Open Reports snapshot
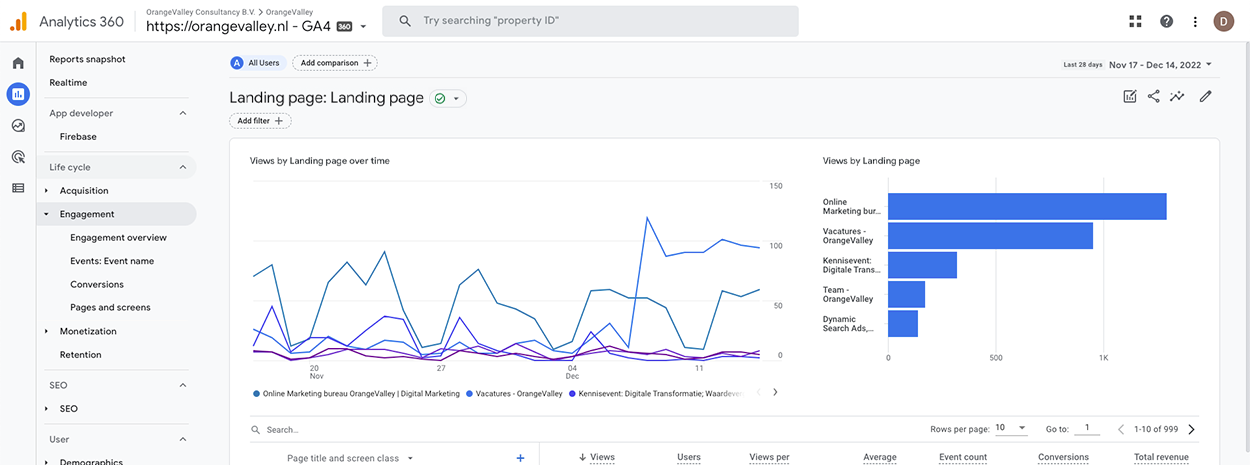This screenshot has height=465, width=1250. (87, 59)
